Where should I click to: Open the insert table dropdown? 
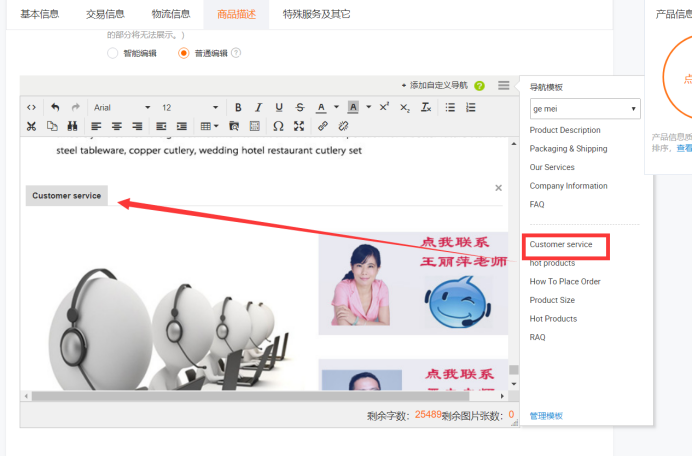(210, 127)
